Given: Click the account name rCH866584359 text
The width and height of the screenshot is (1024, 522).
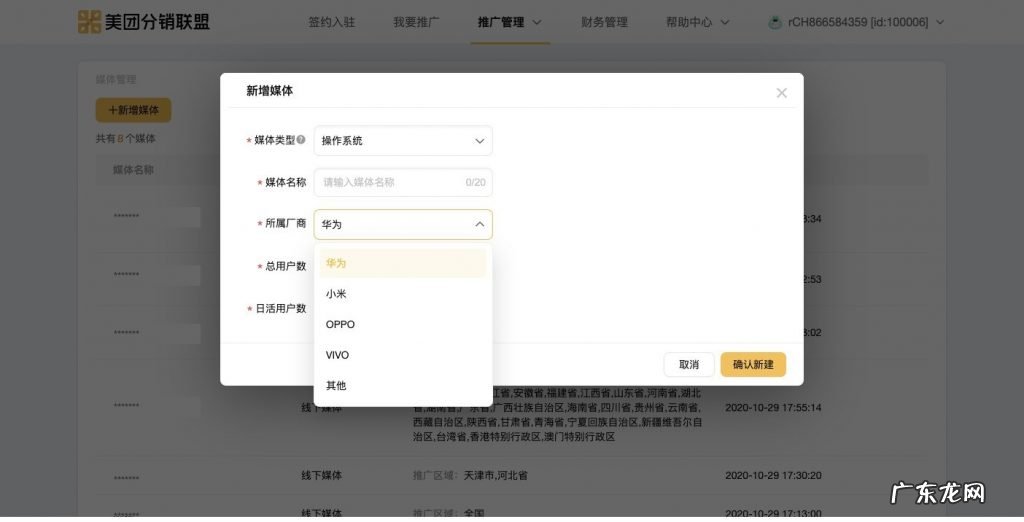Looking at the screenshot, I should click(x=858, y=22).
